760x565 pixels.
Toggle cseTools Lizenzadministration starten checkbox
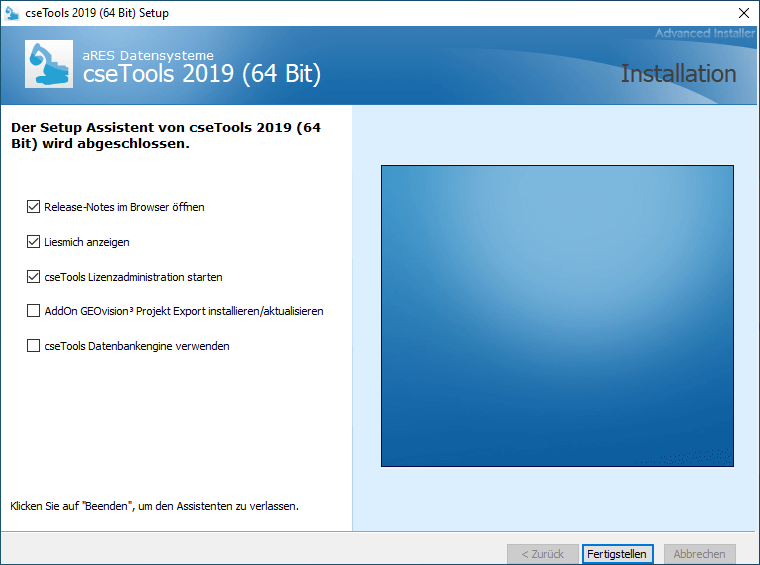[x=34, y=277]
